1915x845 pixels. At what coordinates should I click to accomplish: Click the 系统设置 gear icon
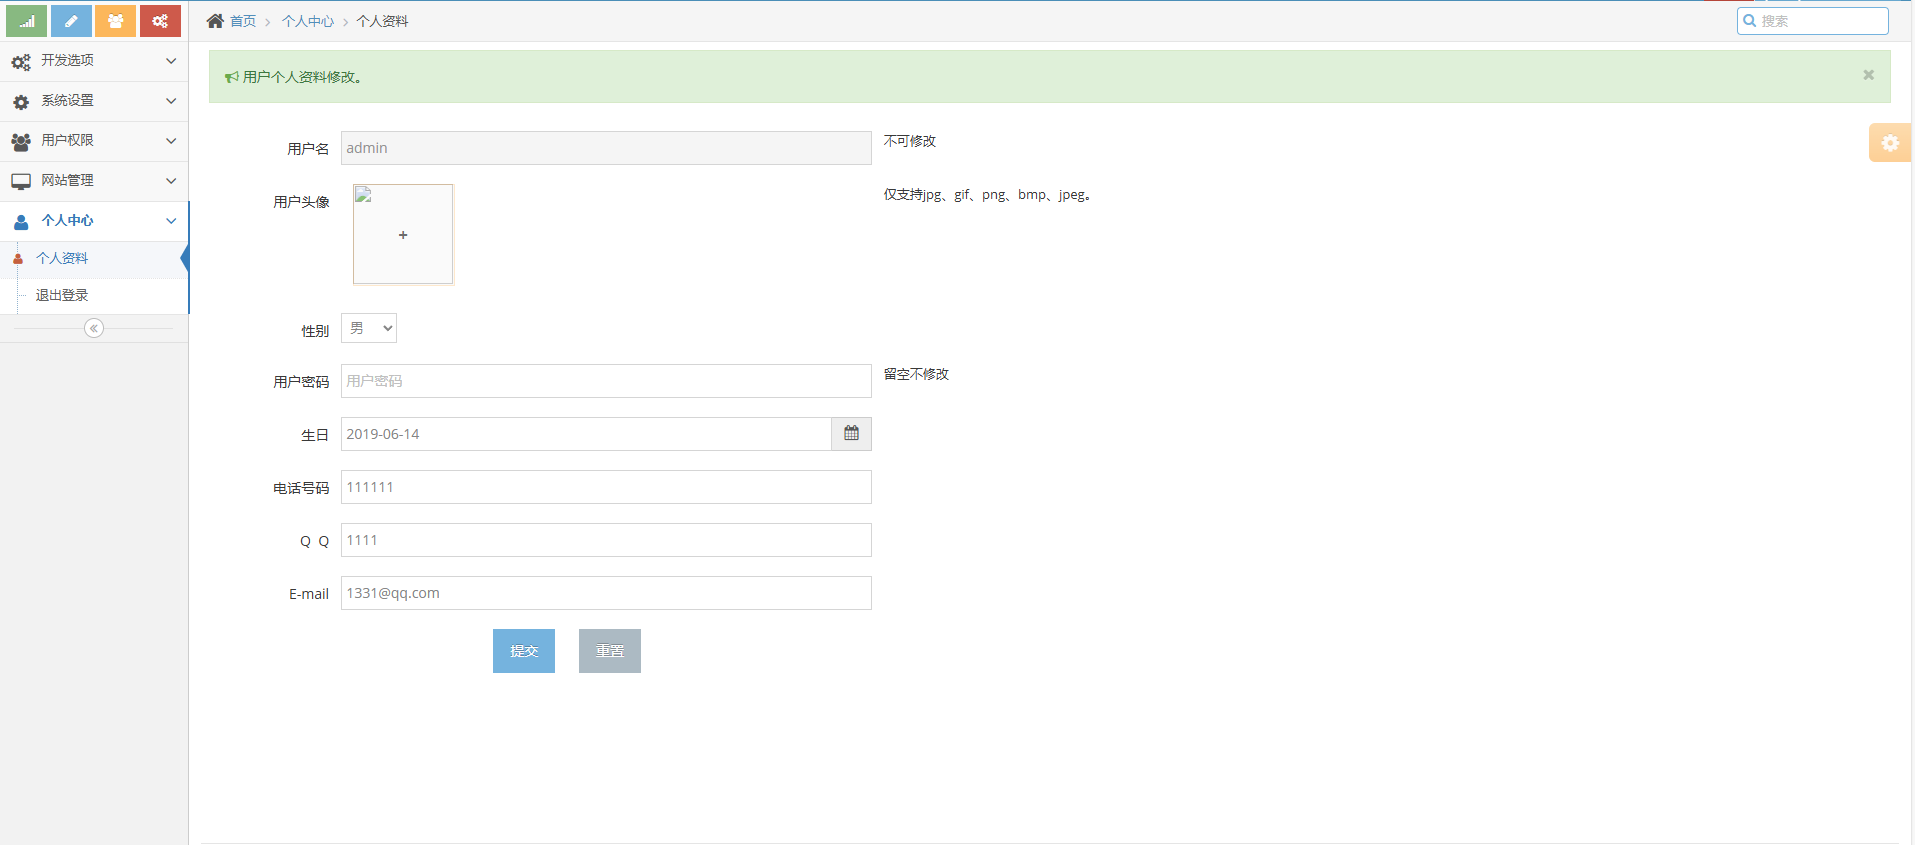pos(21,102)
